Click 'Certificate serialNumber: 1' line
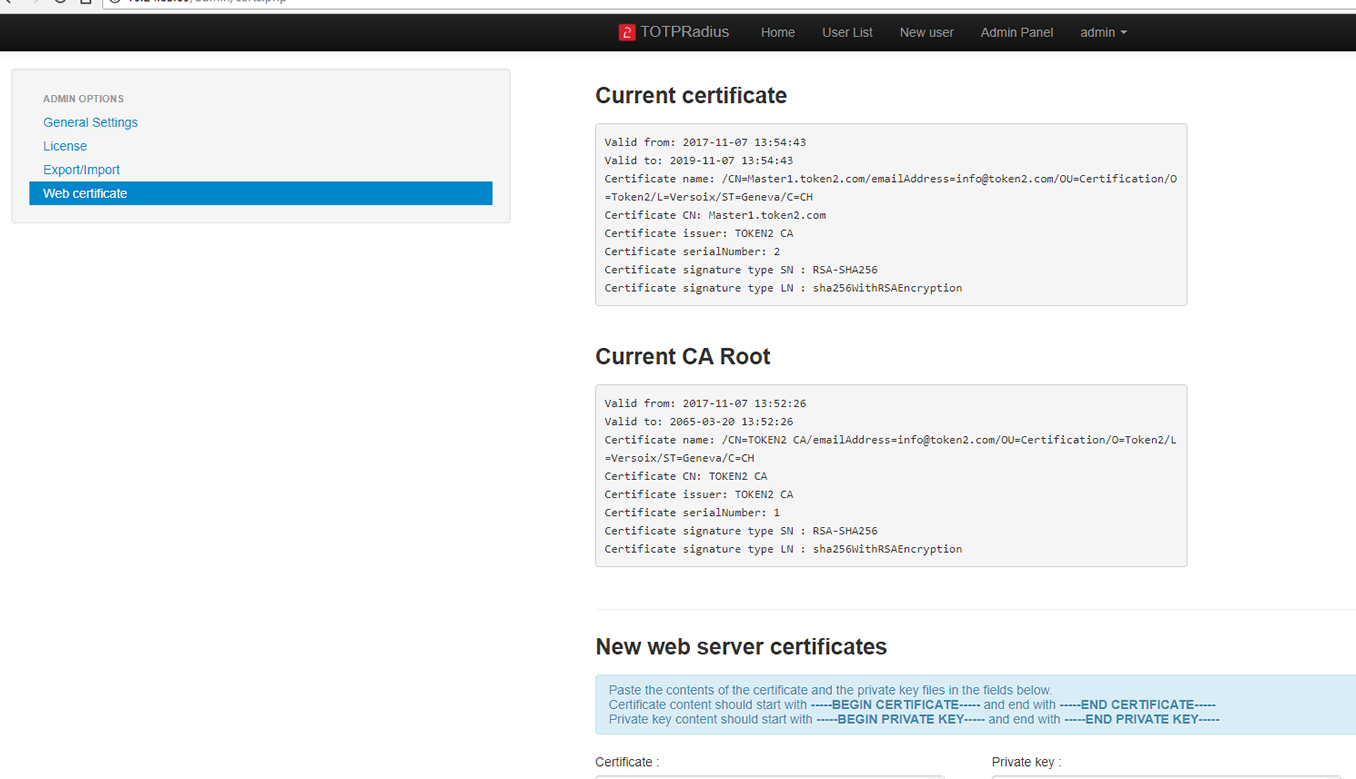Screen dimensions: 1356x779 coord(692,512)
